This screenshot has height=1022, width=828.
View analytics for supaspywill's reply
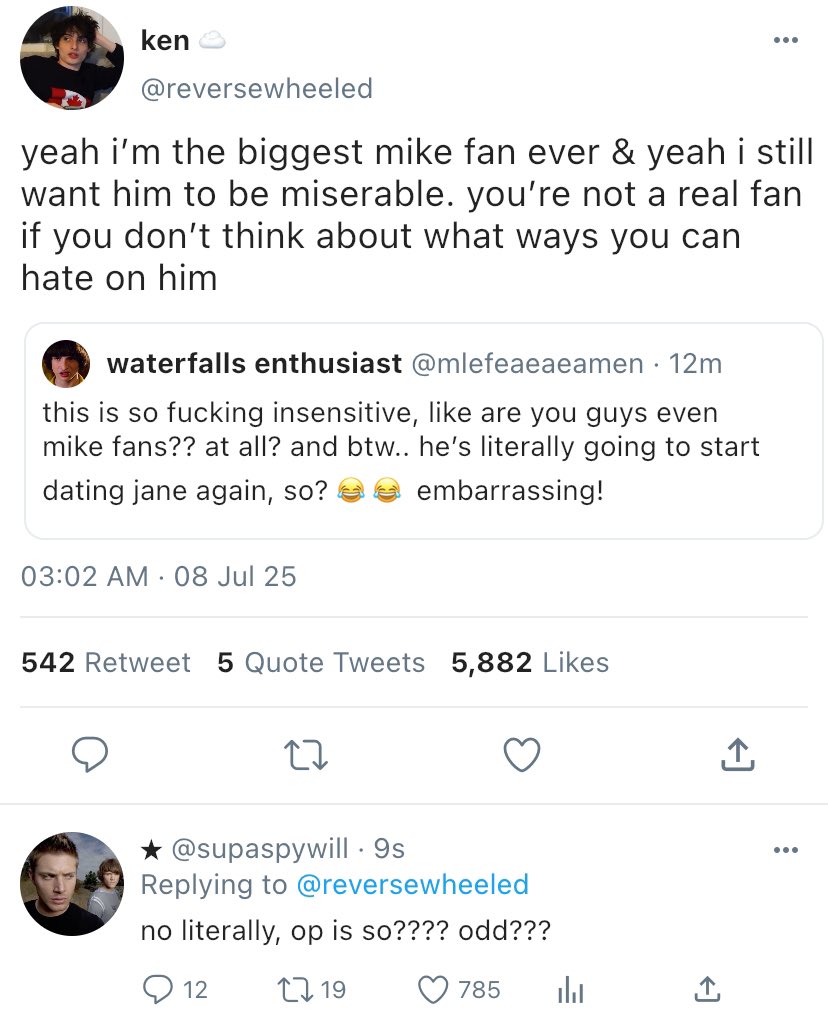coord(568,989)
